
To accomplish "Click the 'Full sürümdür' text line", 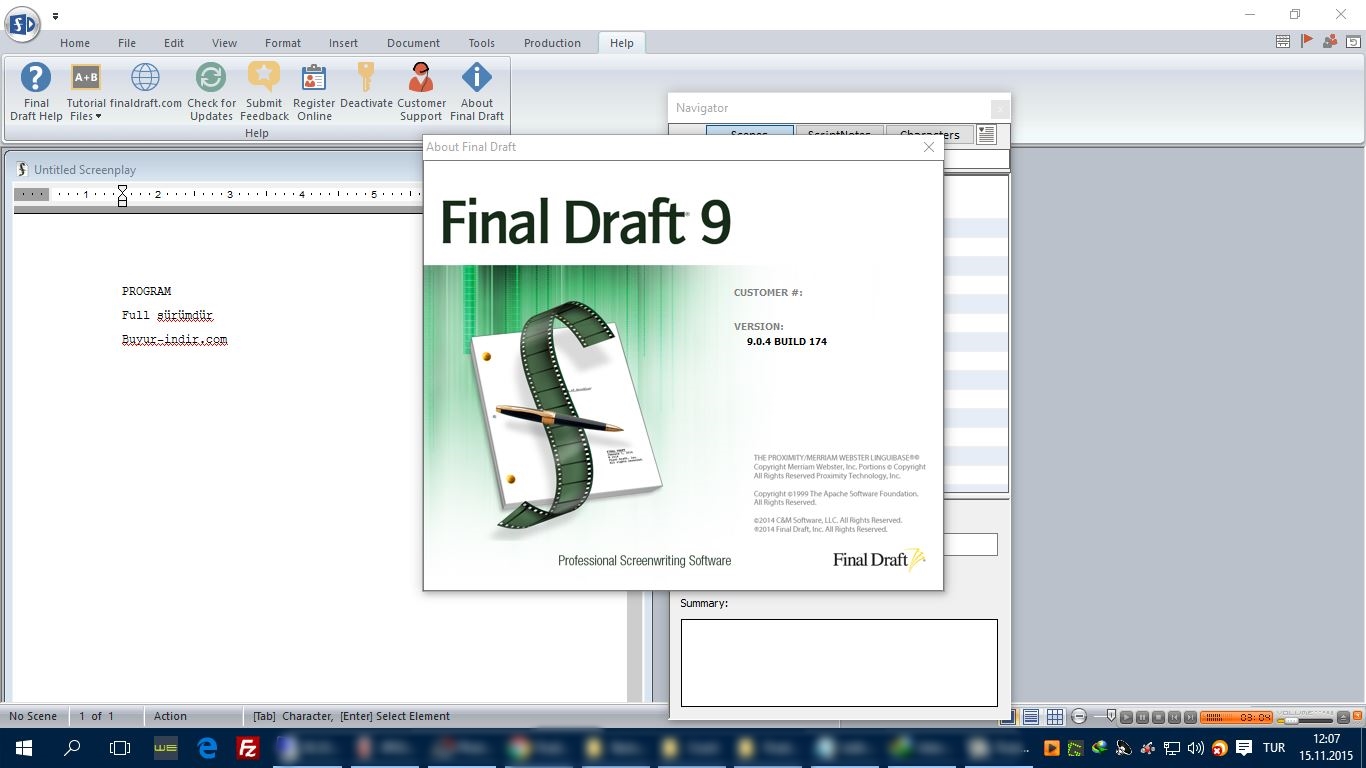I will point(167,315).
